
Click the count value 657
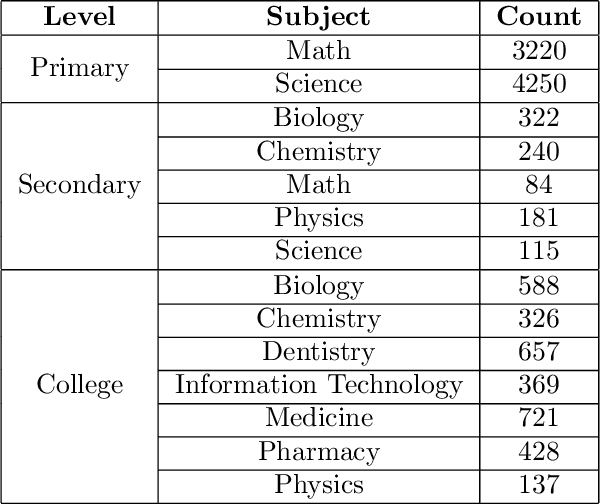point(538,352)
